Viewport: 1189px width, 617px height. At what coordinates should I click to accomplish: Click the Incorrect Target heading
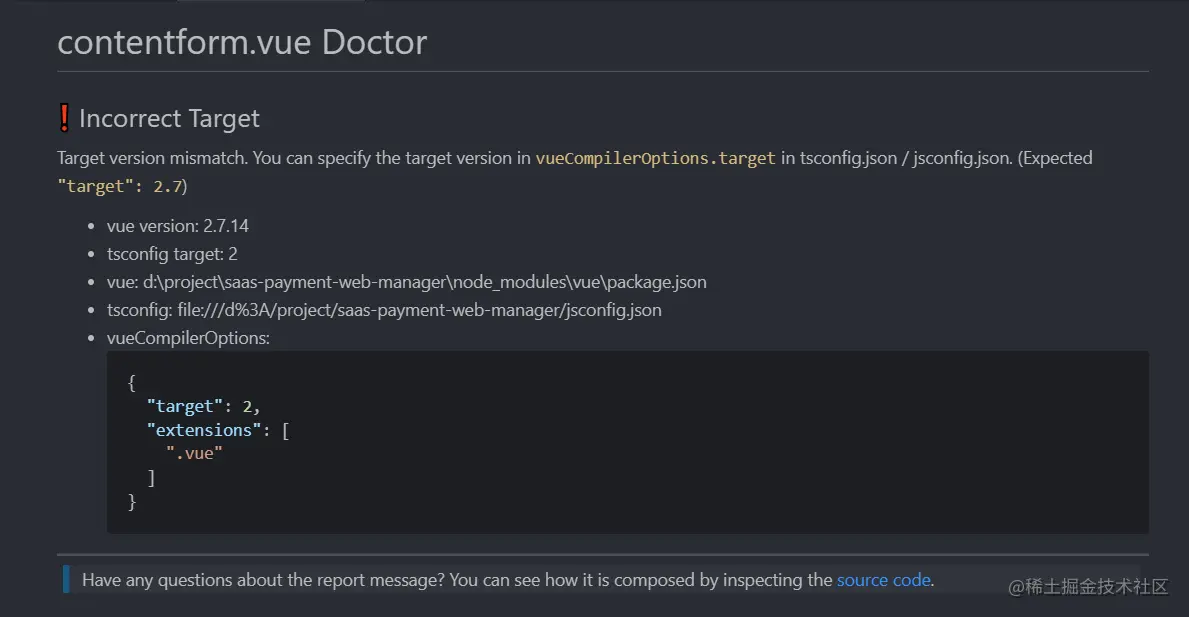tap(169, 118)
